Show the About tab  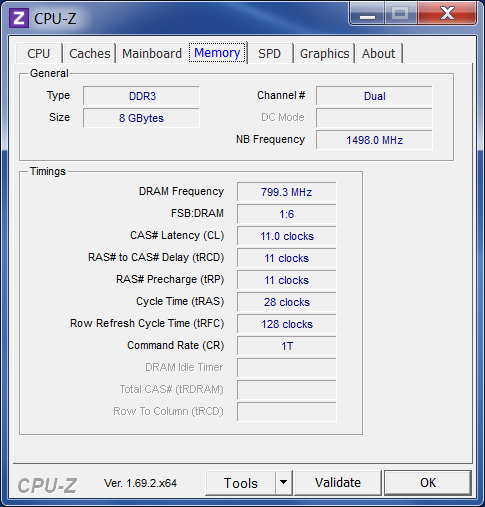pos(379,53)
